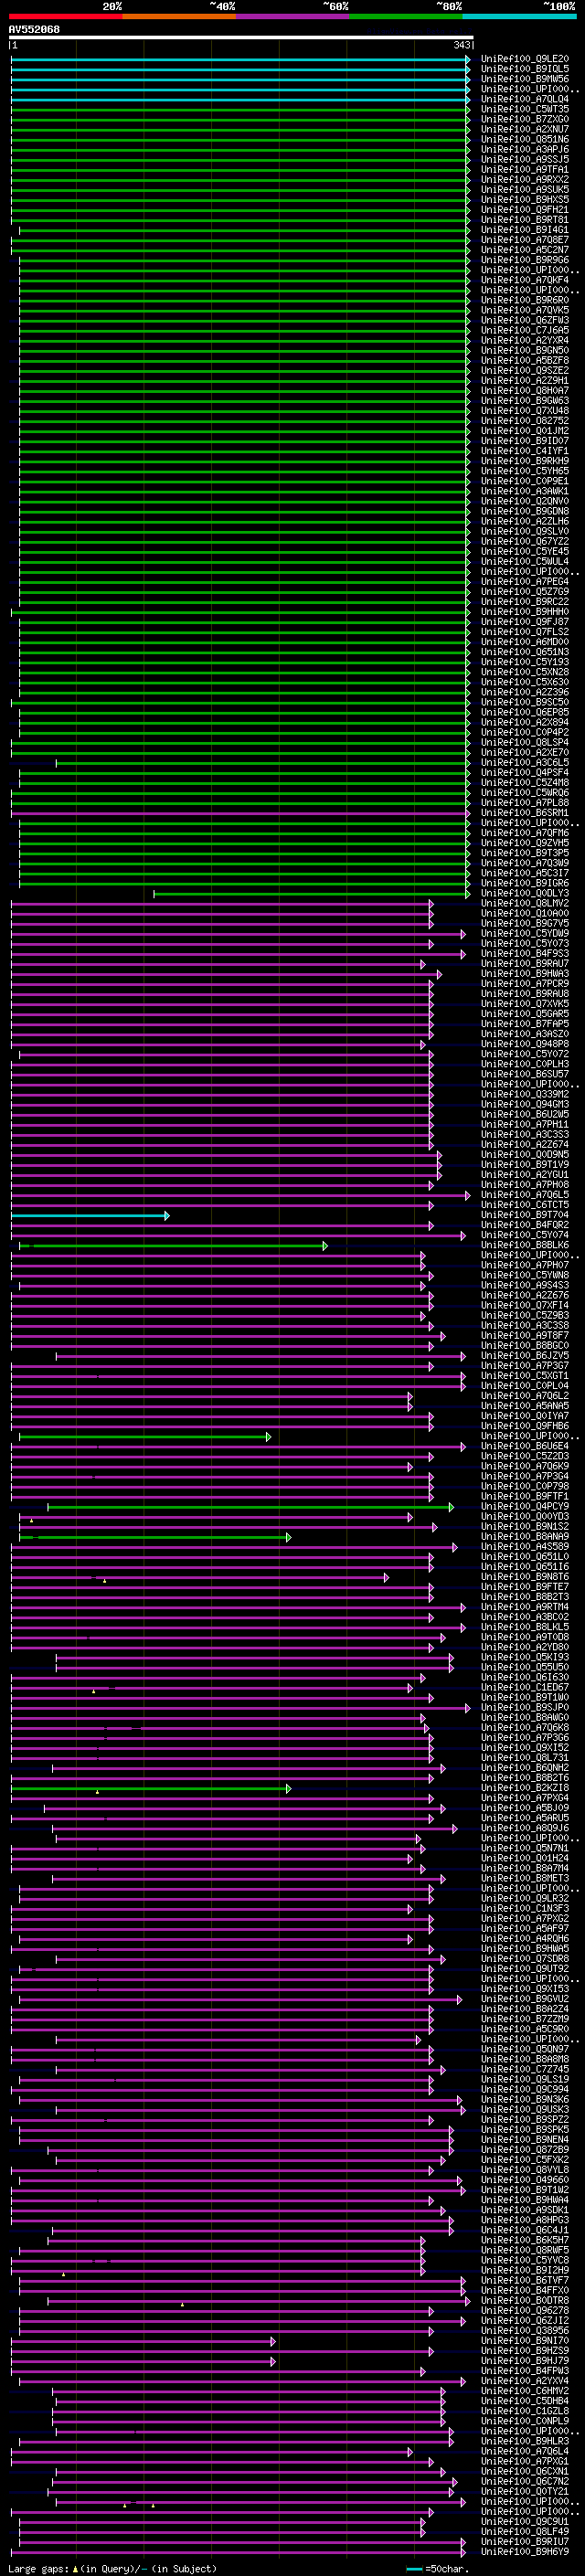Click label UniRef100_A7QKF4

[525, 280]
